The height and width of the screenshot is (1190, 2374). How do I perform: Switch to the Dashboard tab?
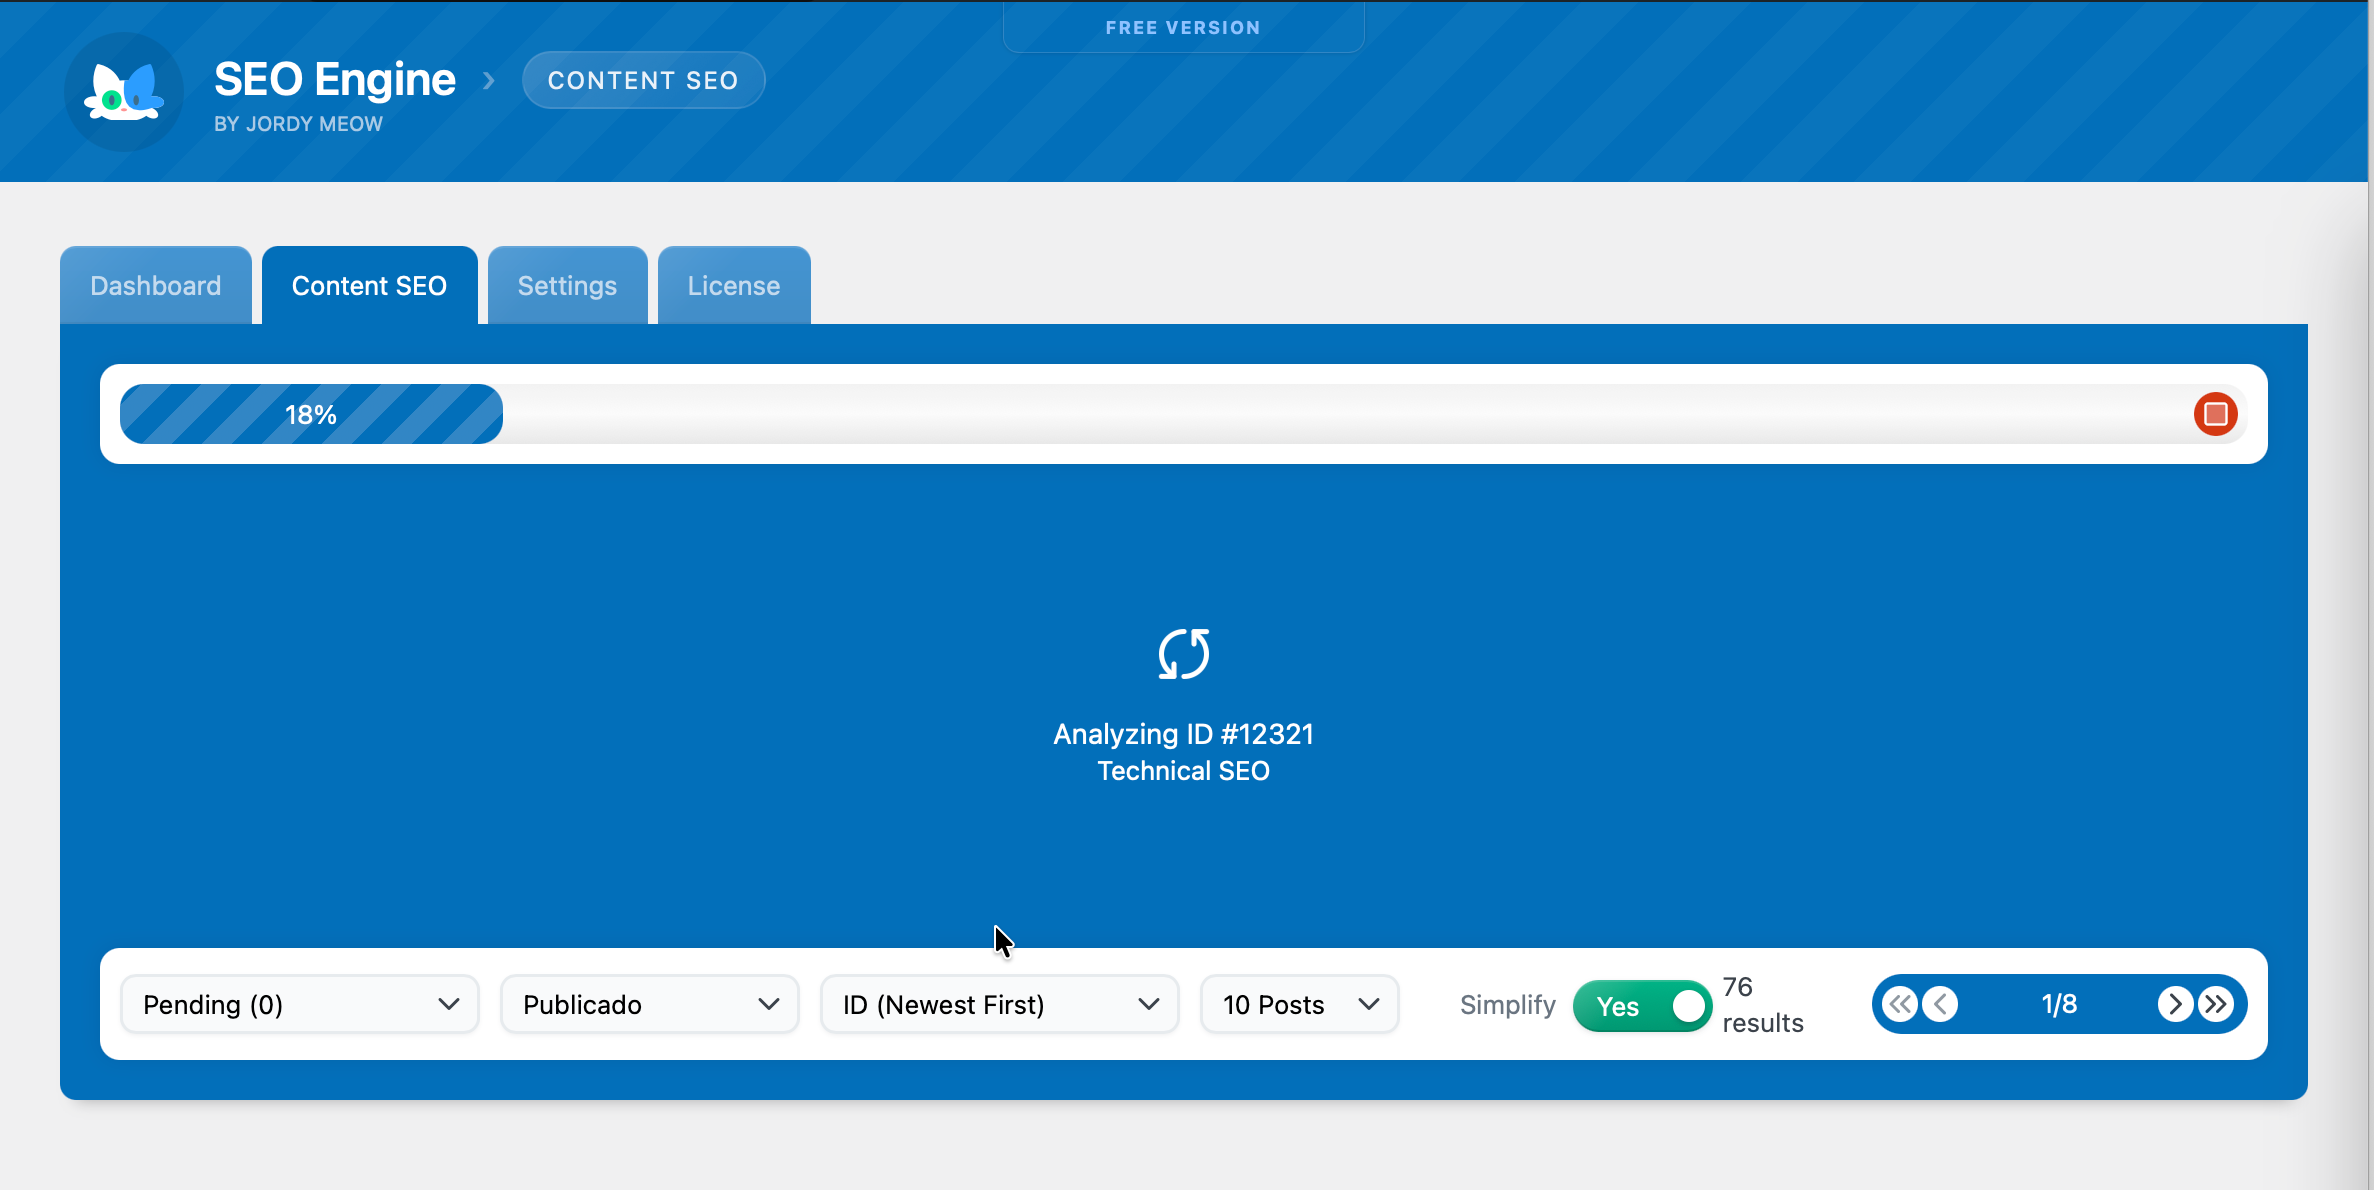point(156,286)
